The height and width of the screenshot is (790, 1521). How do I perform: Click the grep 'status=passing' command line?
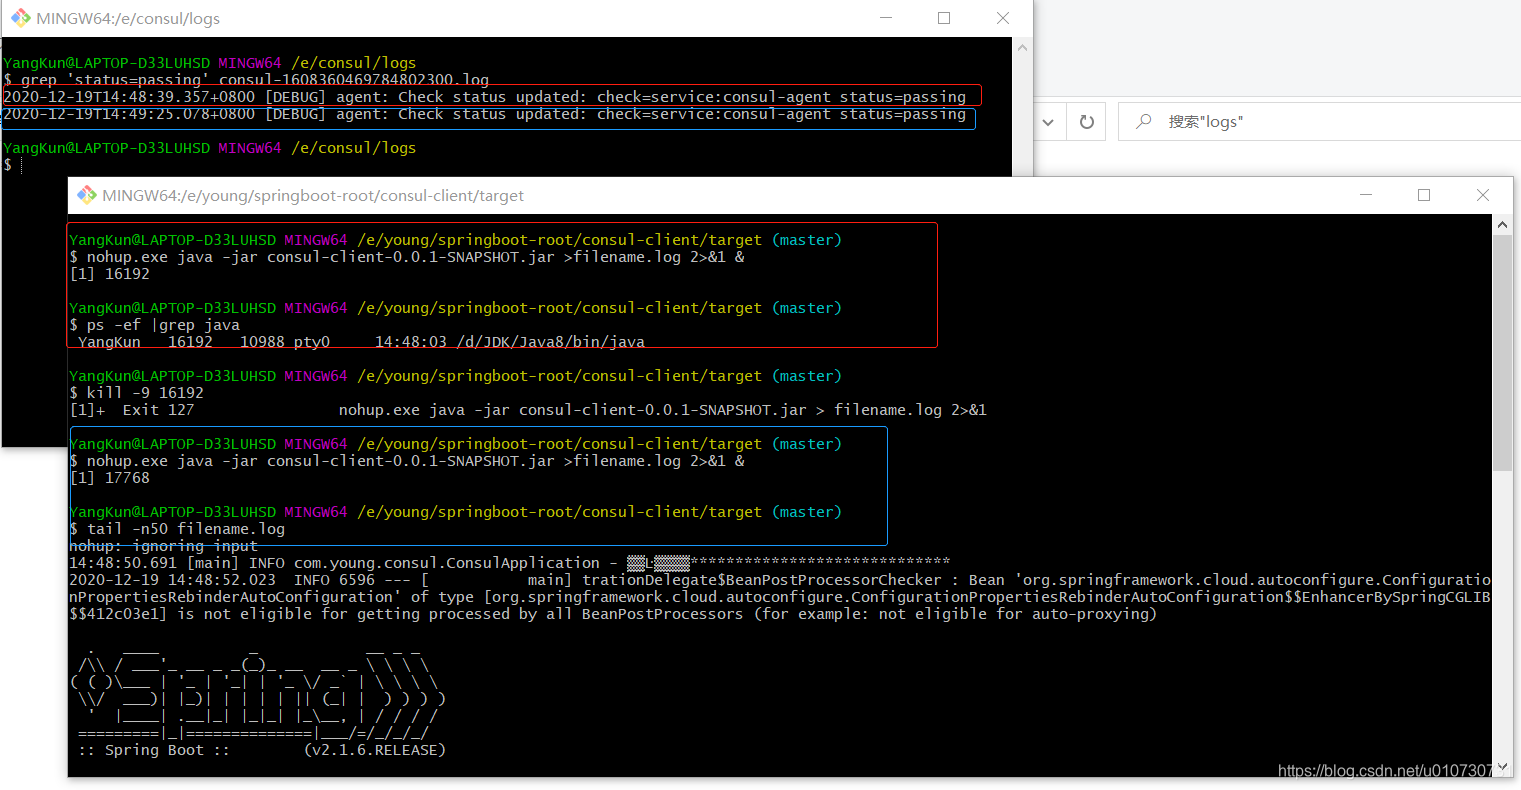[x=246, y=80]
